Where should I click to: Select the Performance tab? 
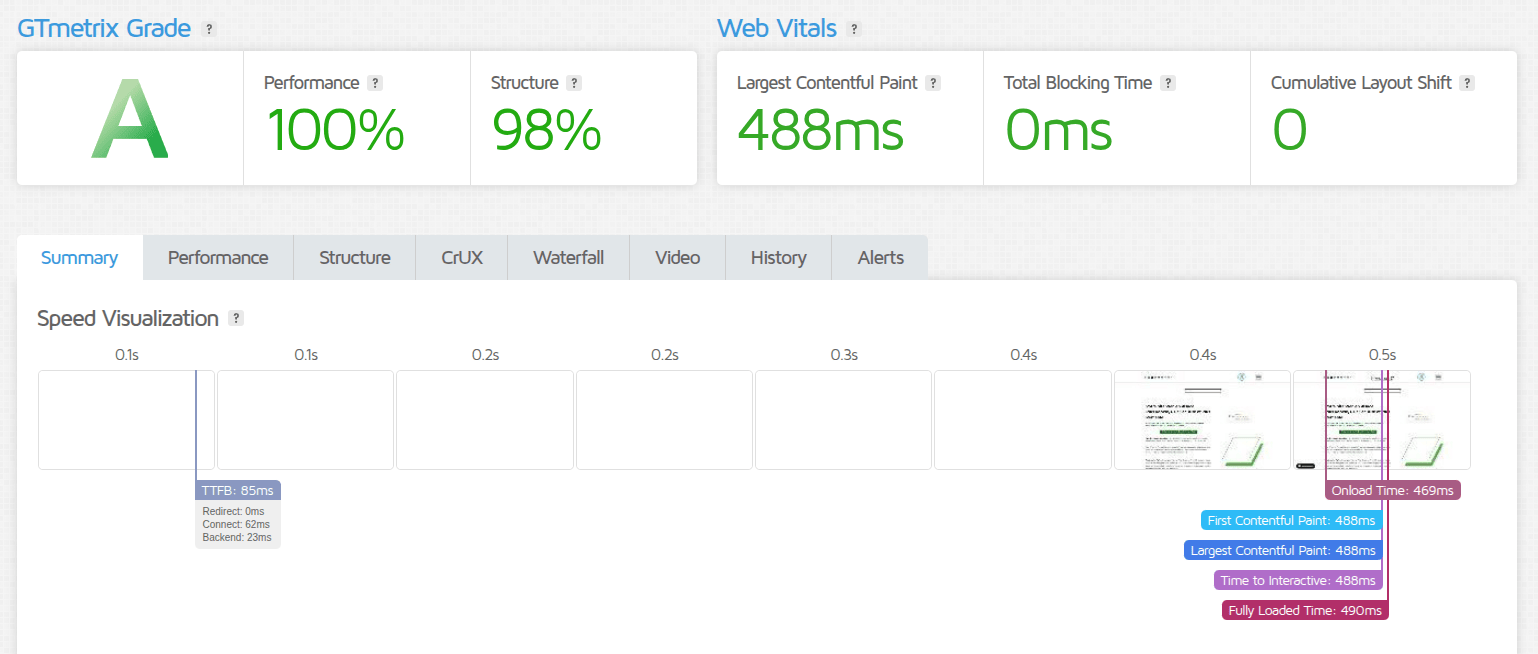tap(217, 257)
